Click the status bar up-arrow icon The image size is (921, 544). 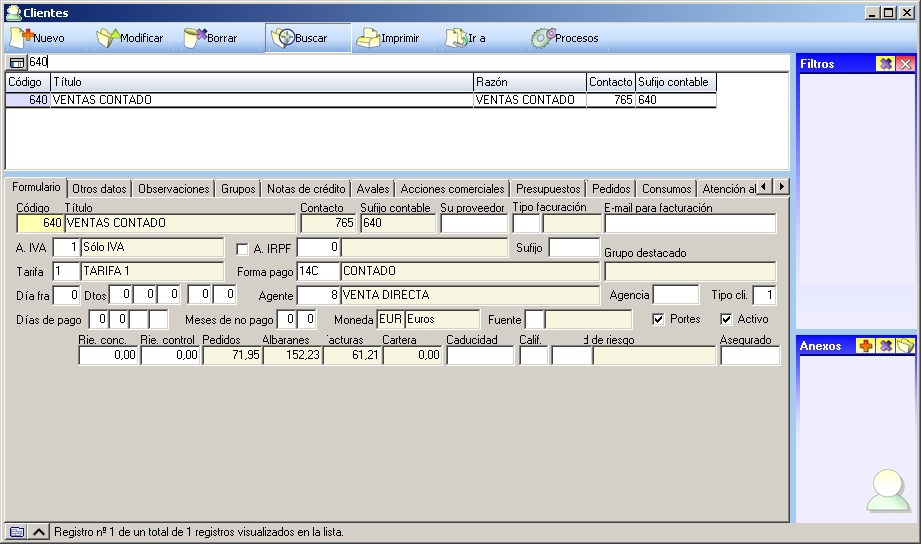tap(39, 532)
